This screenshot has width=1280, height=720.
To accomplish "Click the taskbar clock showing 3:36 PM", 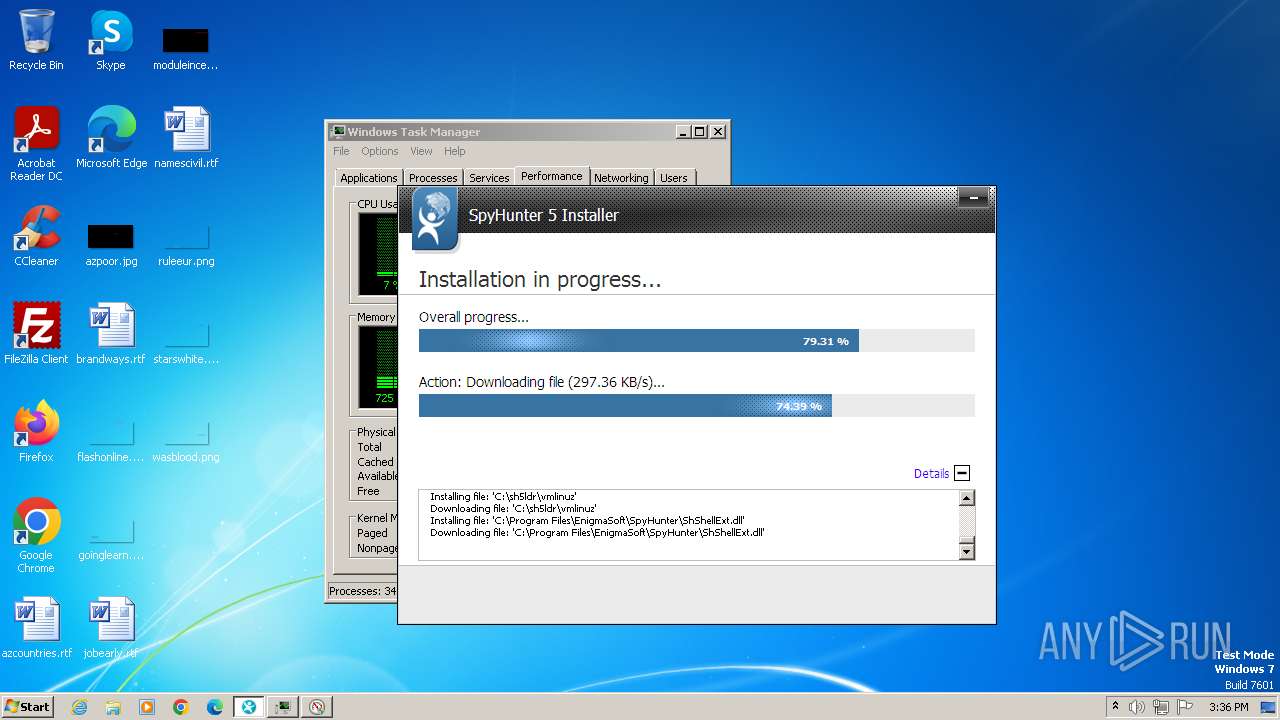I will 1228,707.
